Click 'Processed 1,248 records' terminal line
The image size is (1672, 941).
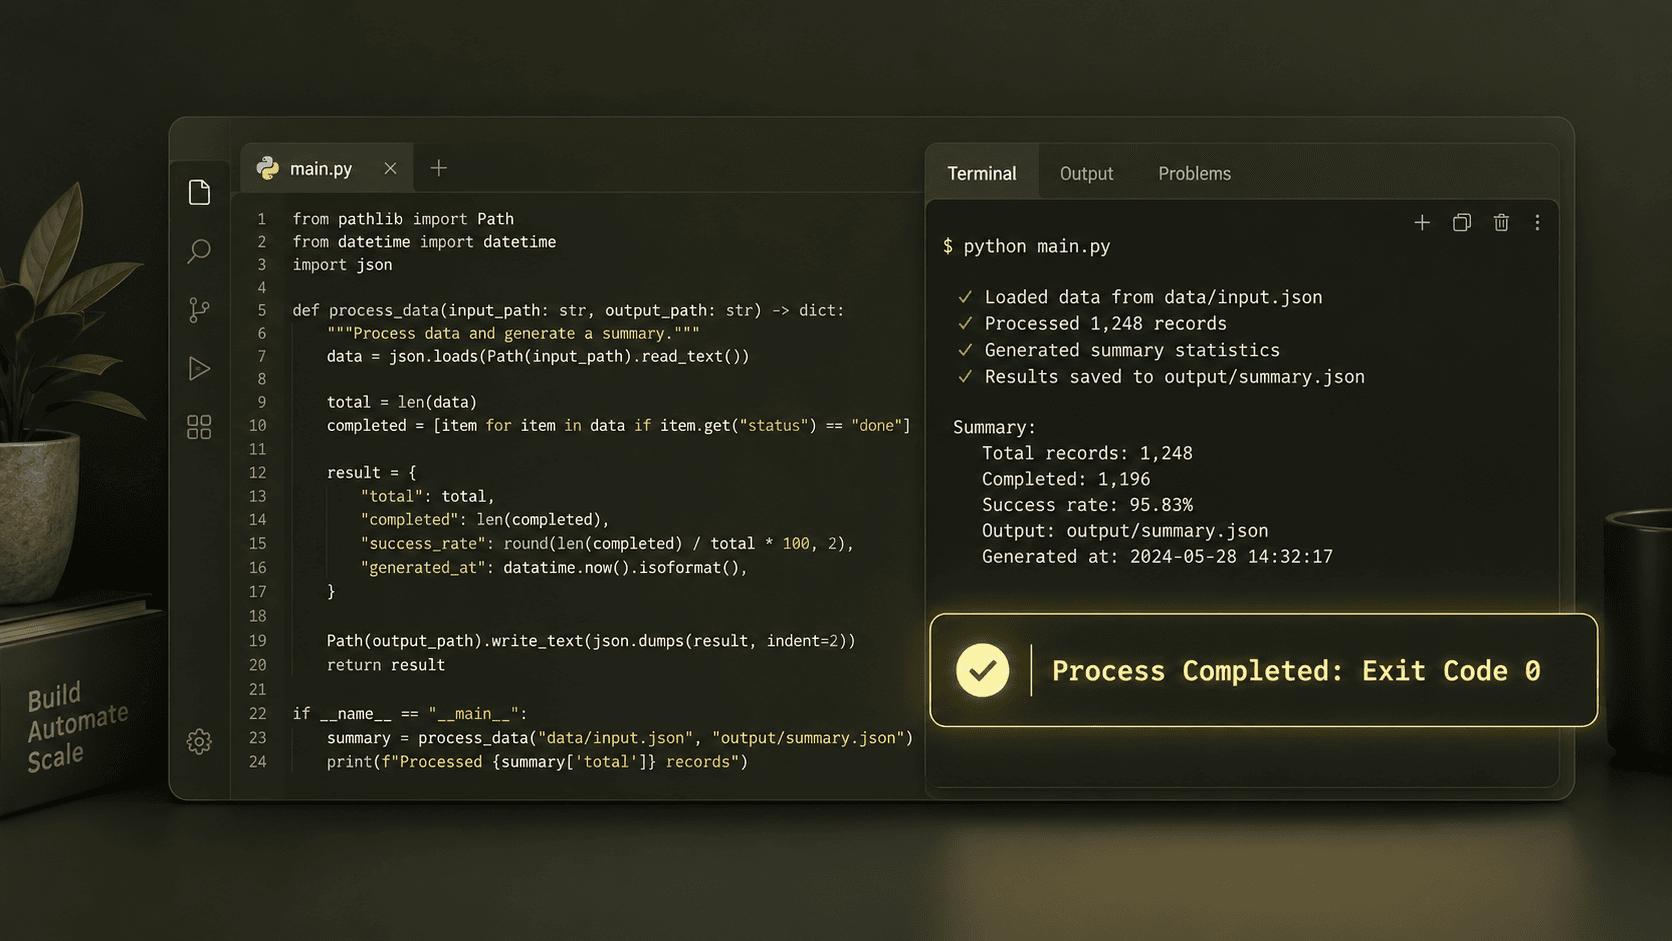[x=1105, y=323]
